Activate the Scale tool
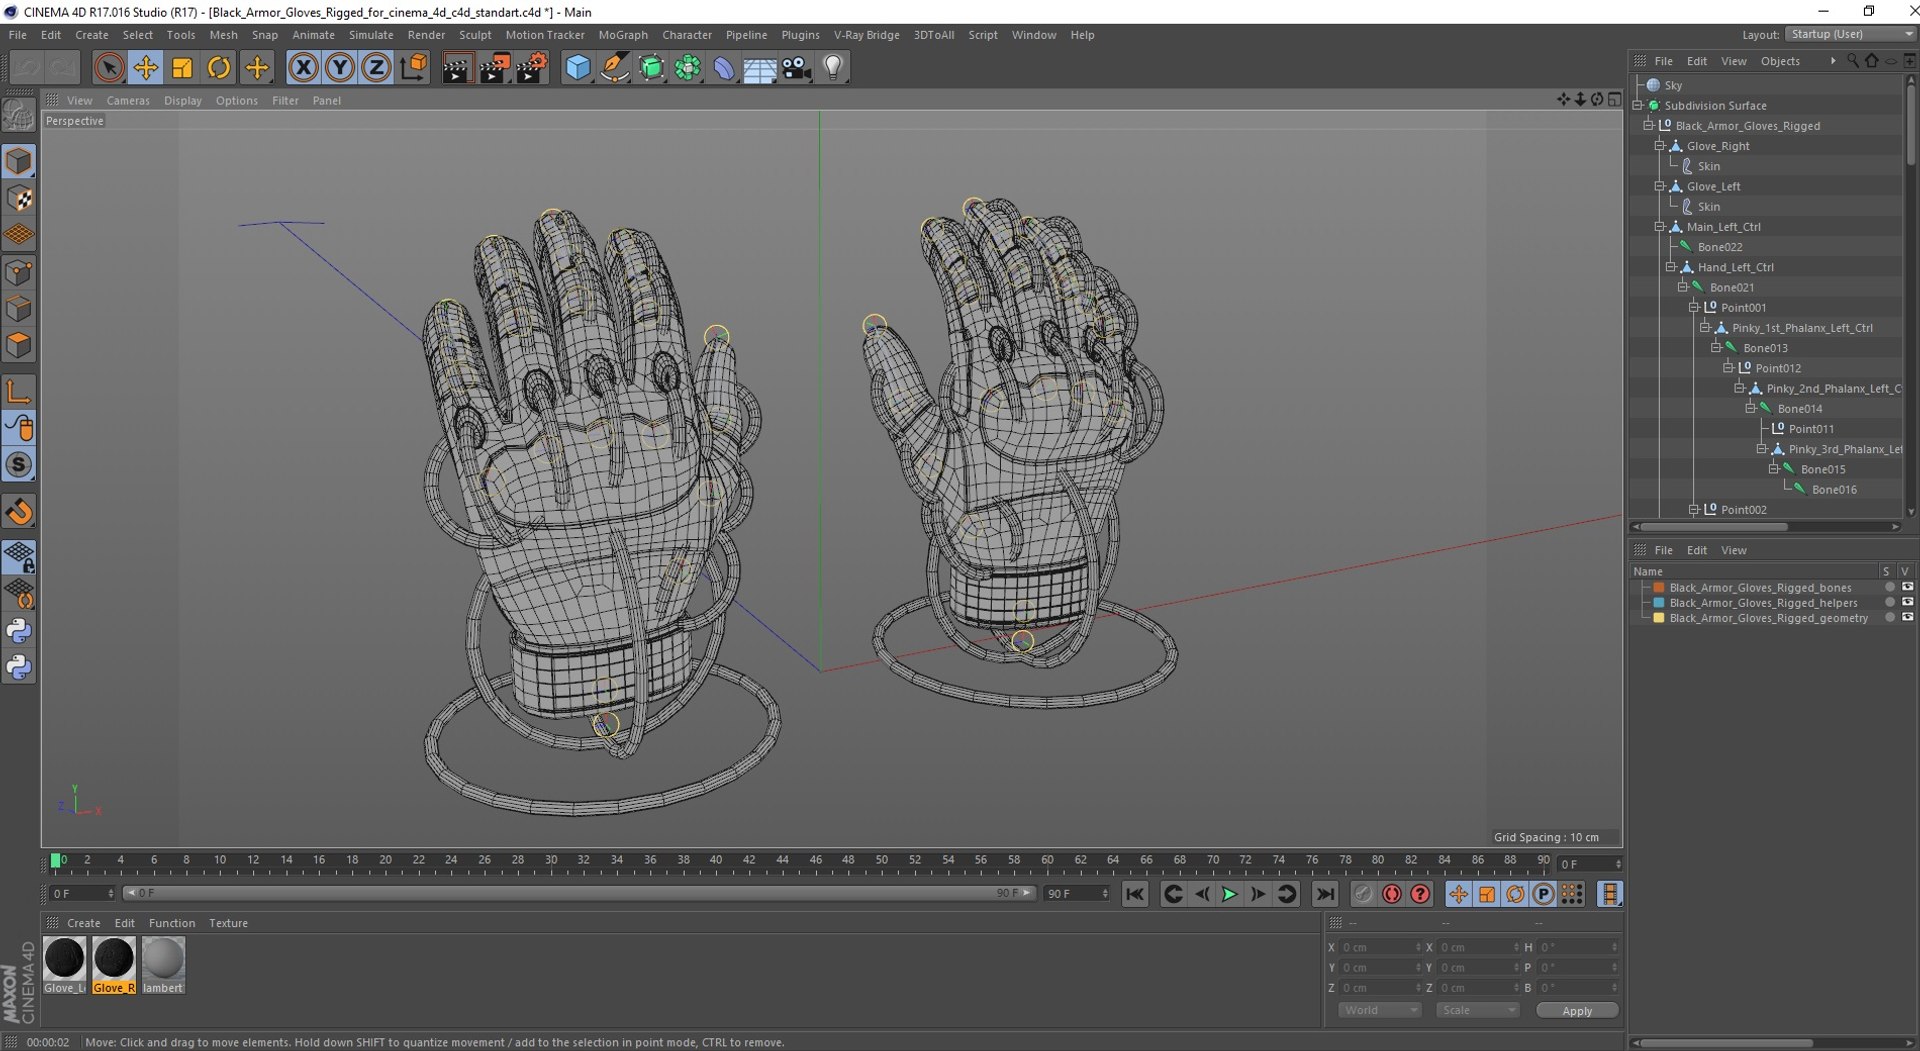Screen dimensions: 1920x1051 click(182, 68)
